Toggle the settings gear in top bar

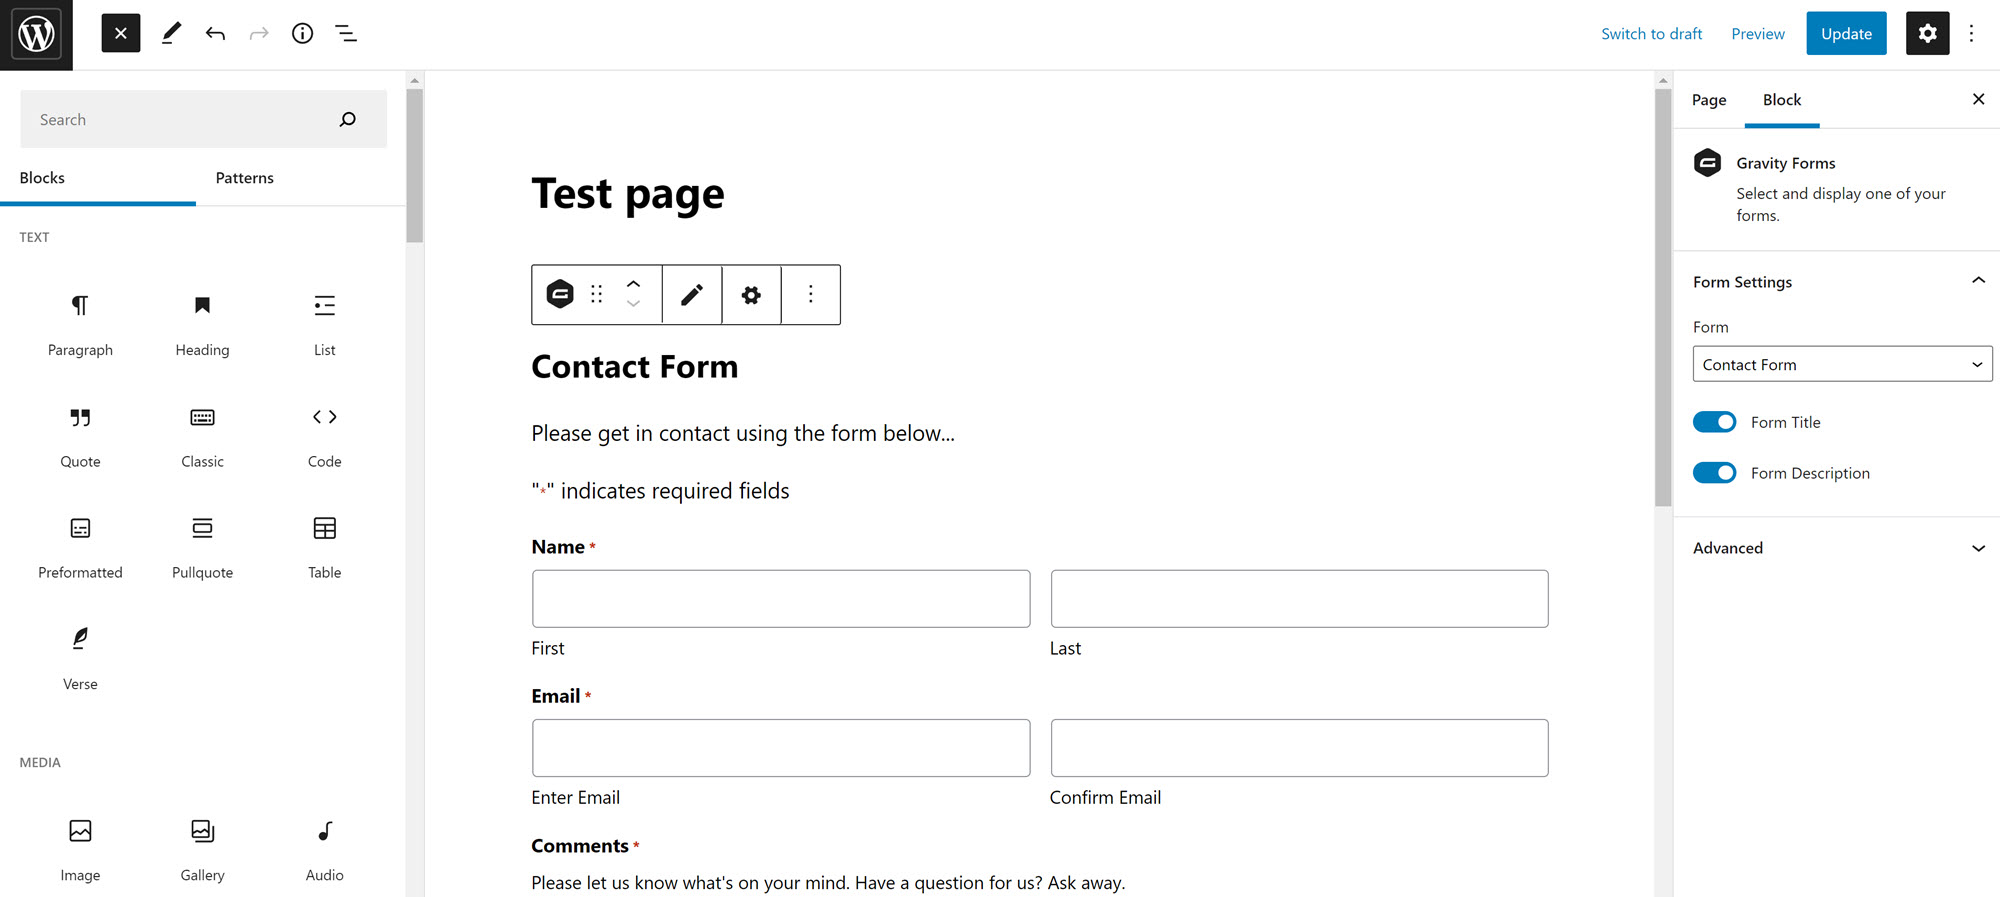coord(1927,34)
